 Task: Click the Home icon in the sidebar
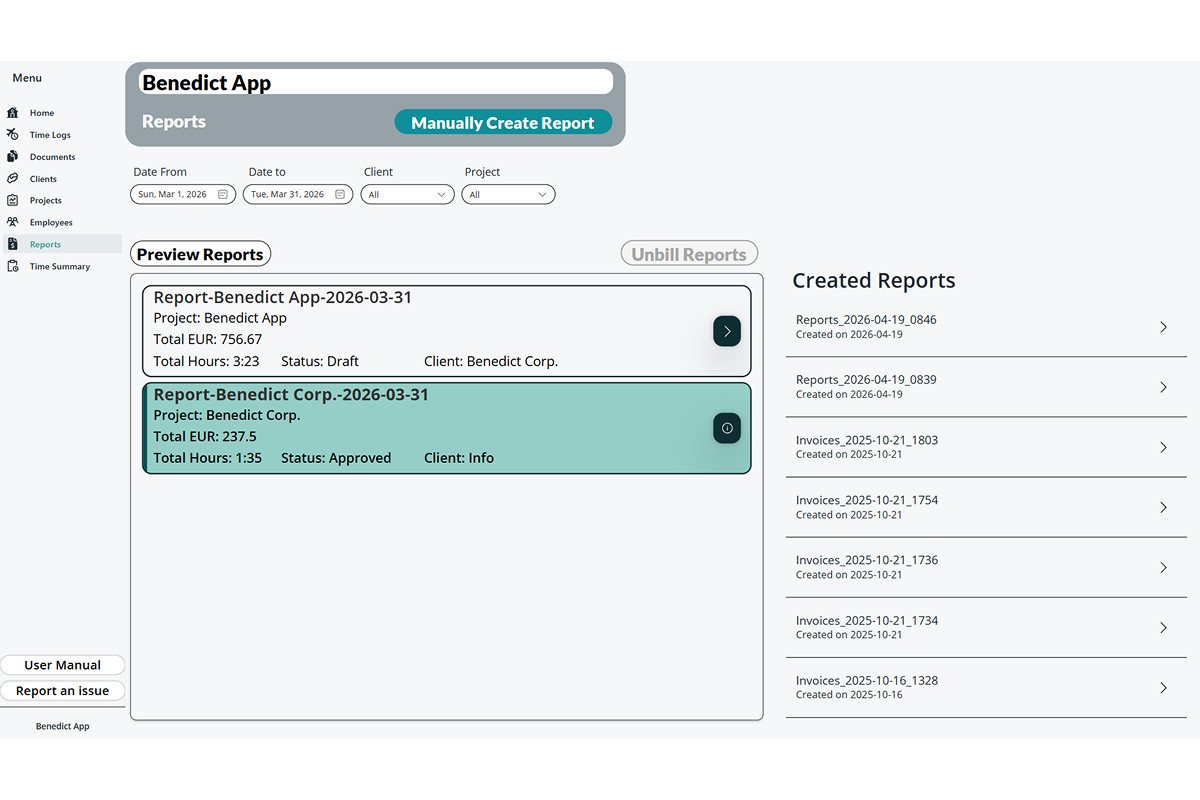pos(12,113)
